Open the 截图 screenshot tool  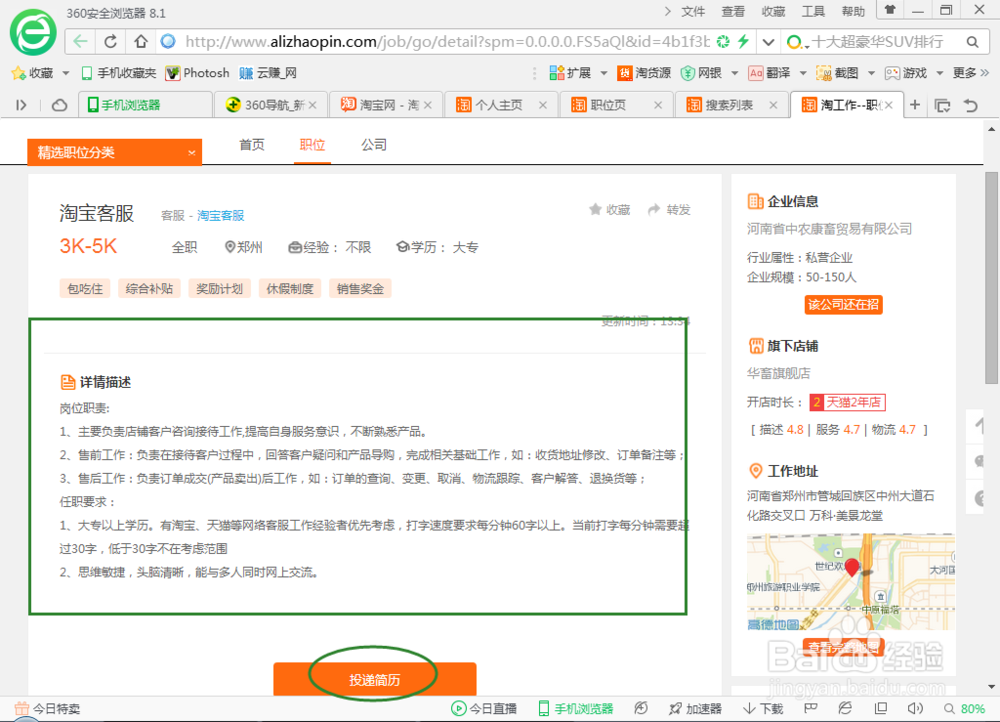coord(837,73)
